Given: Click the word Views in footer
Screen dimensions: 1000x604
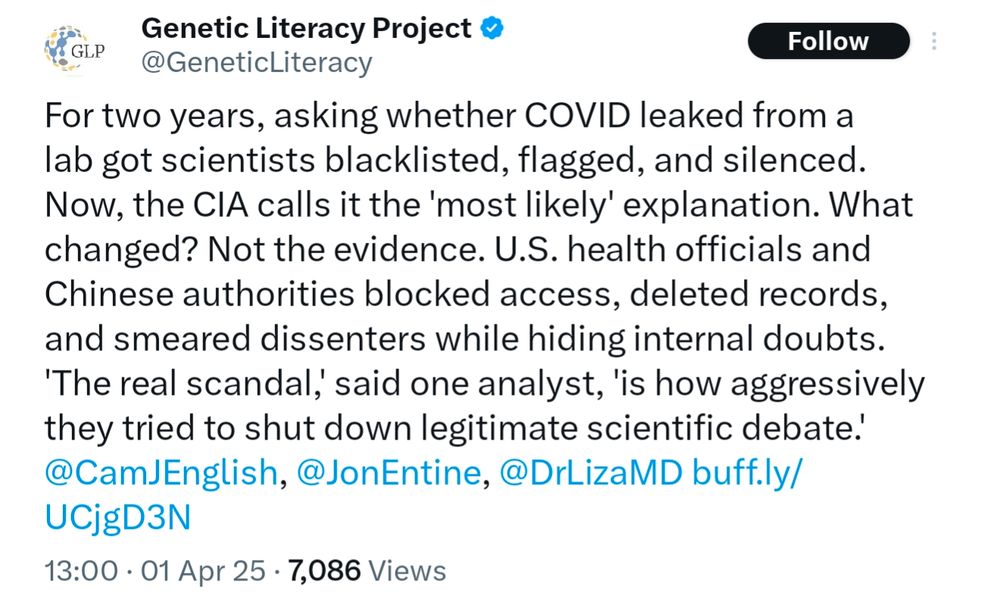Looking at the screenshot, I should 408,571.
